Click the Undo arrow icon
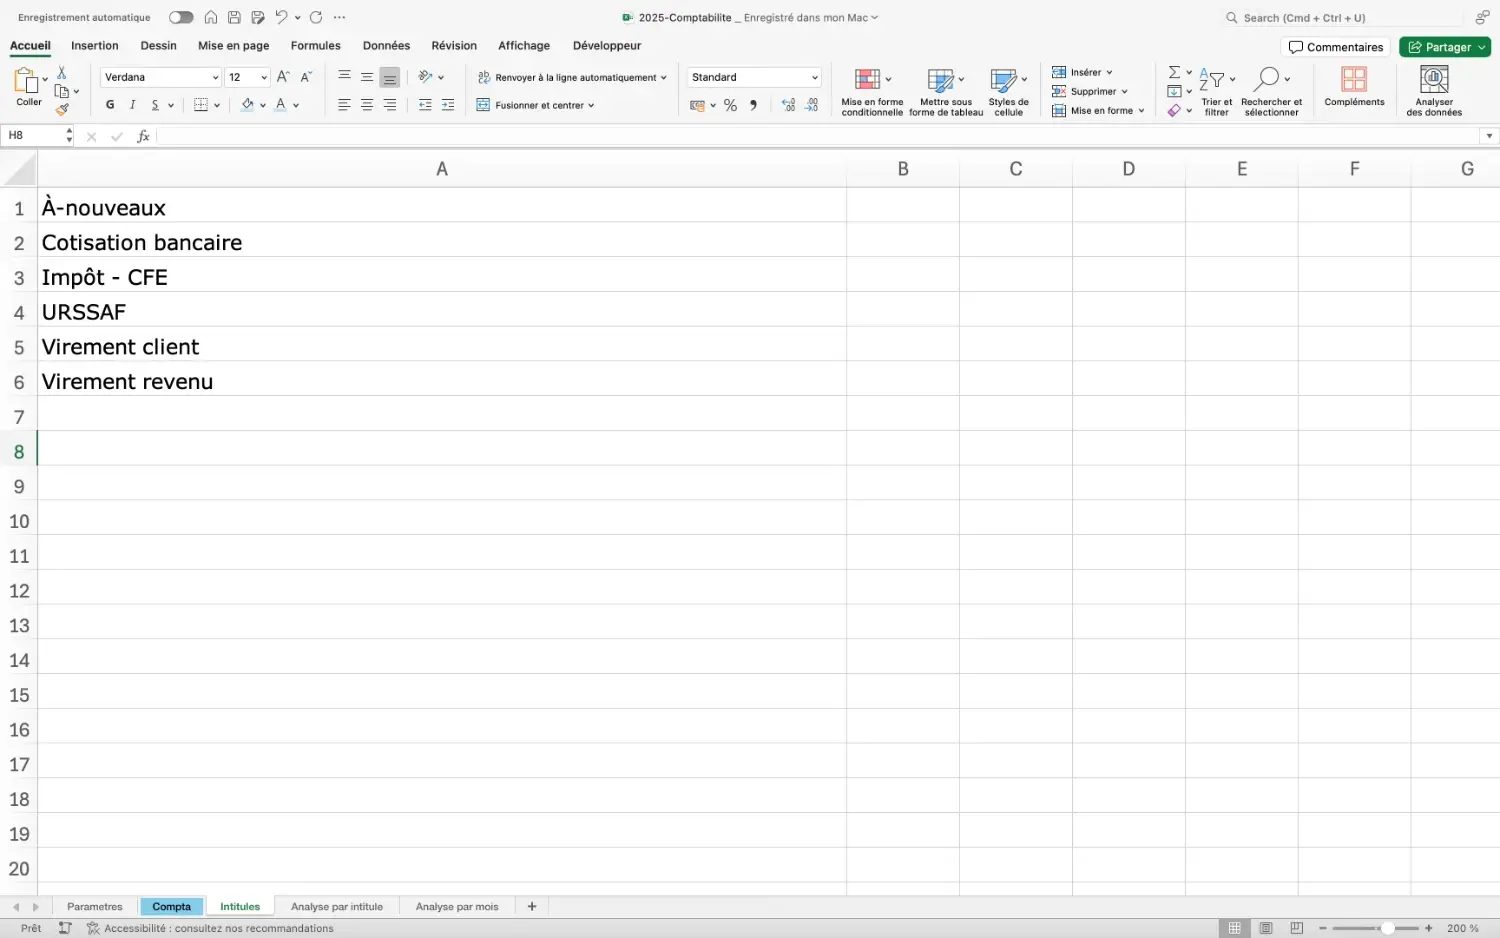The image size is (1500, 938). [281, 17]
